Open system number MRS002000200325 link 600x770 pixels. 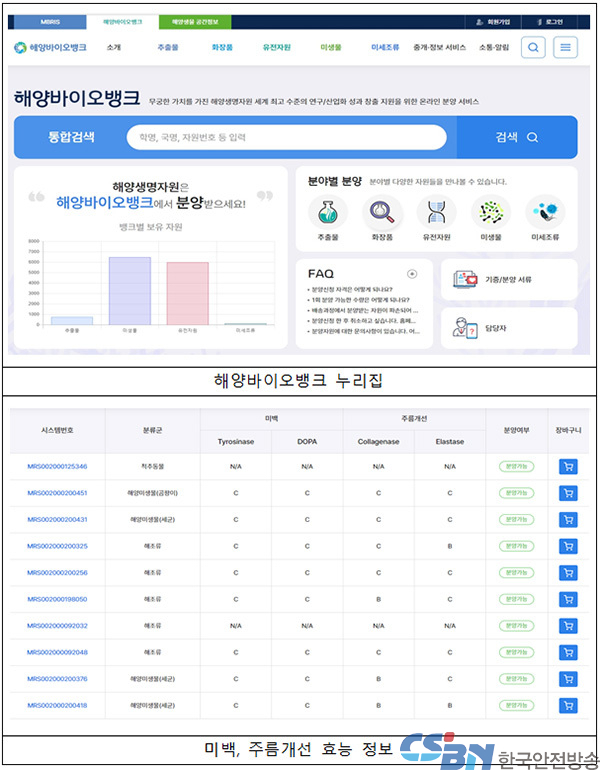point(57,546)
